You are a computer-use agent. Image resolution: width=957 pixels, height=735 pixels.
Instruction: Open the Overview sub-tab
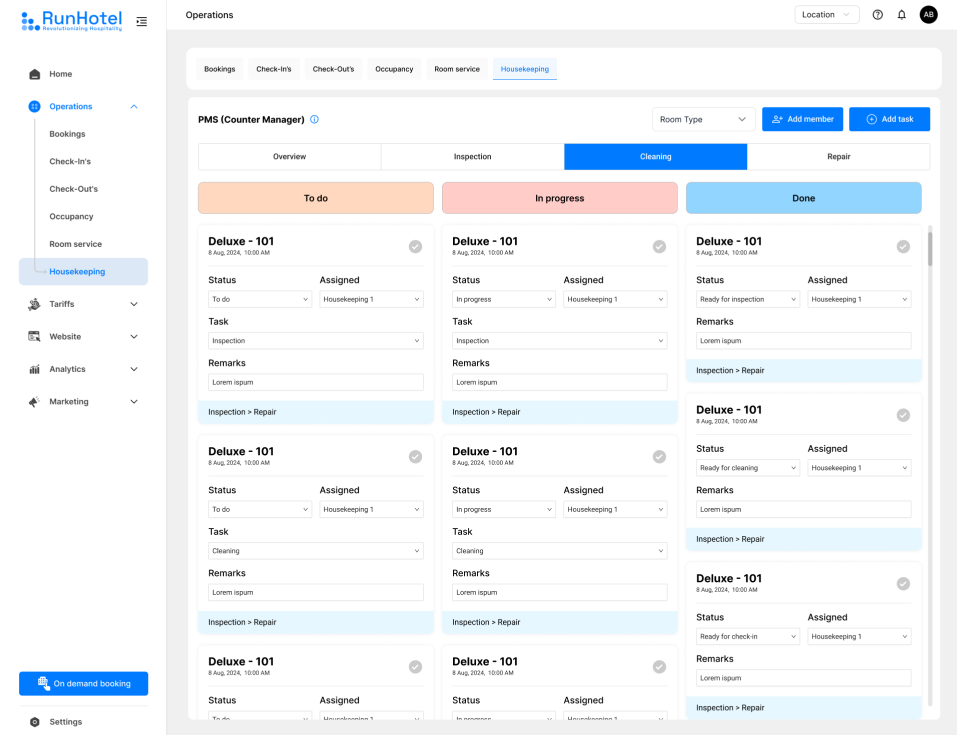289,157
